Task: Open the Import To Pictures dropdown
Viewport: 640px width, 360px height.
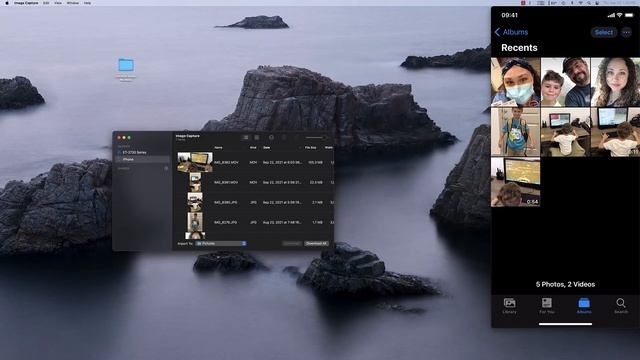Action: (x=221, y=243)
